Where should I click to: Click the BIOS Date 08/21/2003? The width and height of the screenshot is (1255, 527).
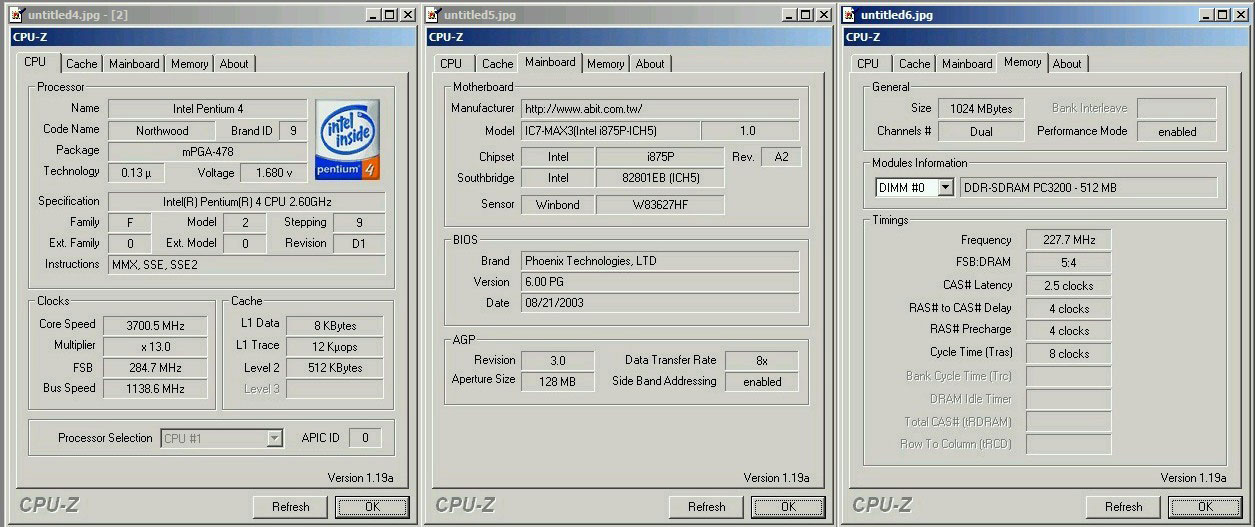(x=660, y=303)
